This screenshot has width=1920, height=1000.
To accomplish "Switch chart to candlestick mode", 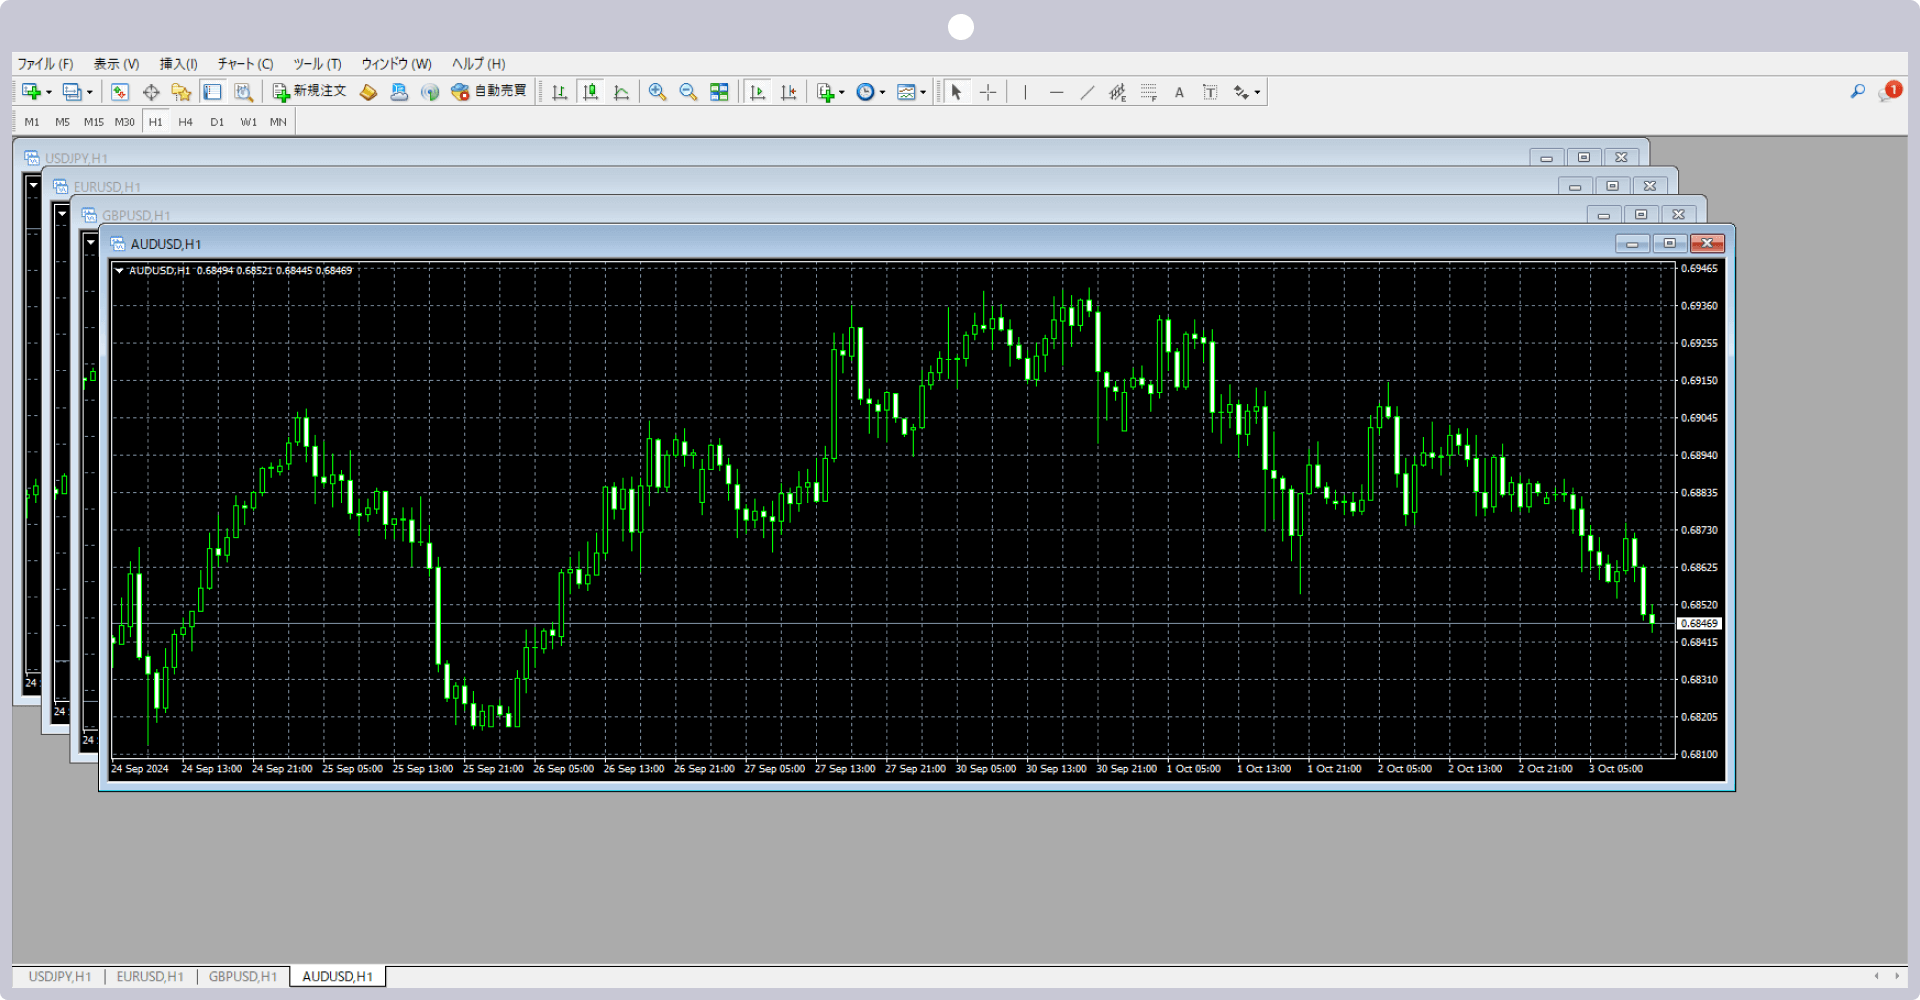I will click(591, 92).
